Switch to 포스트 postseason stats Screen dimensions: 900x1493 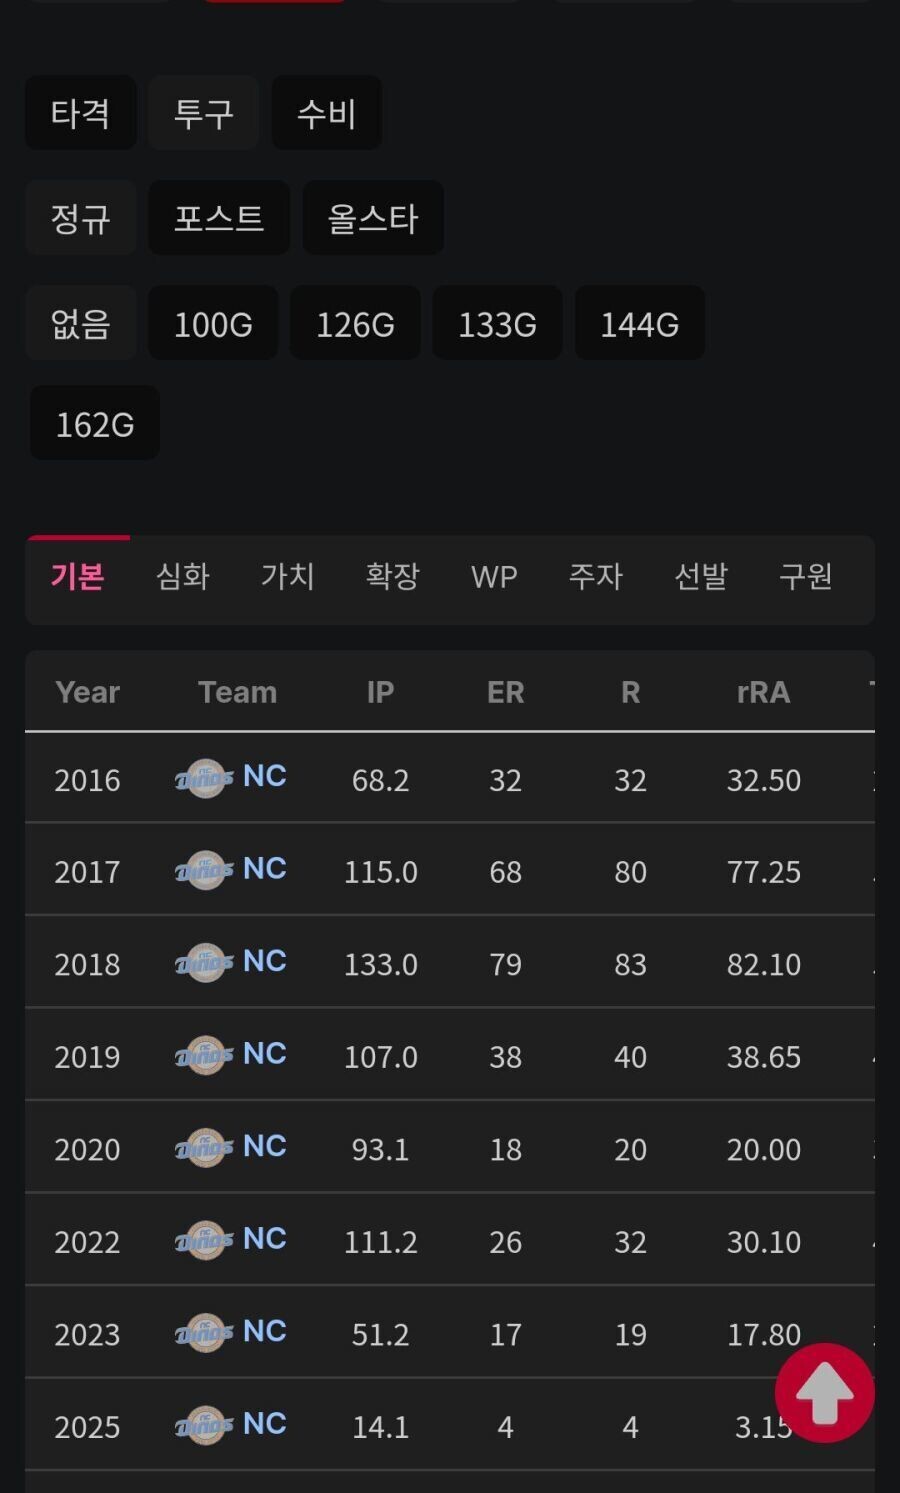click(x=218, y=218)
